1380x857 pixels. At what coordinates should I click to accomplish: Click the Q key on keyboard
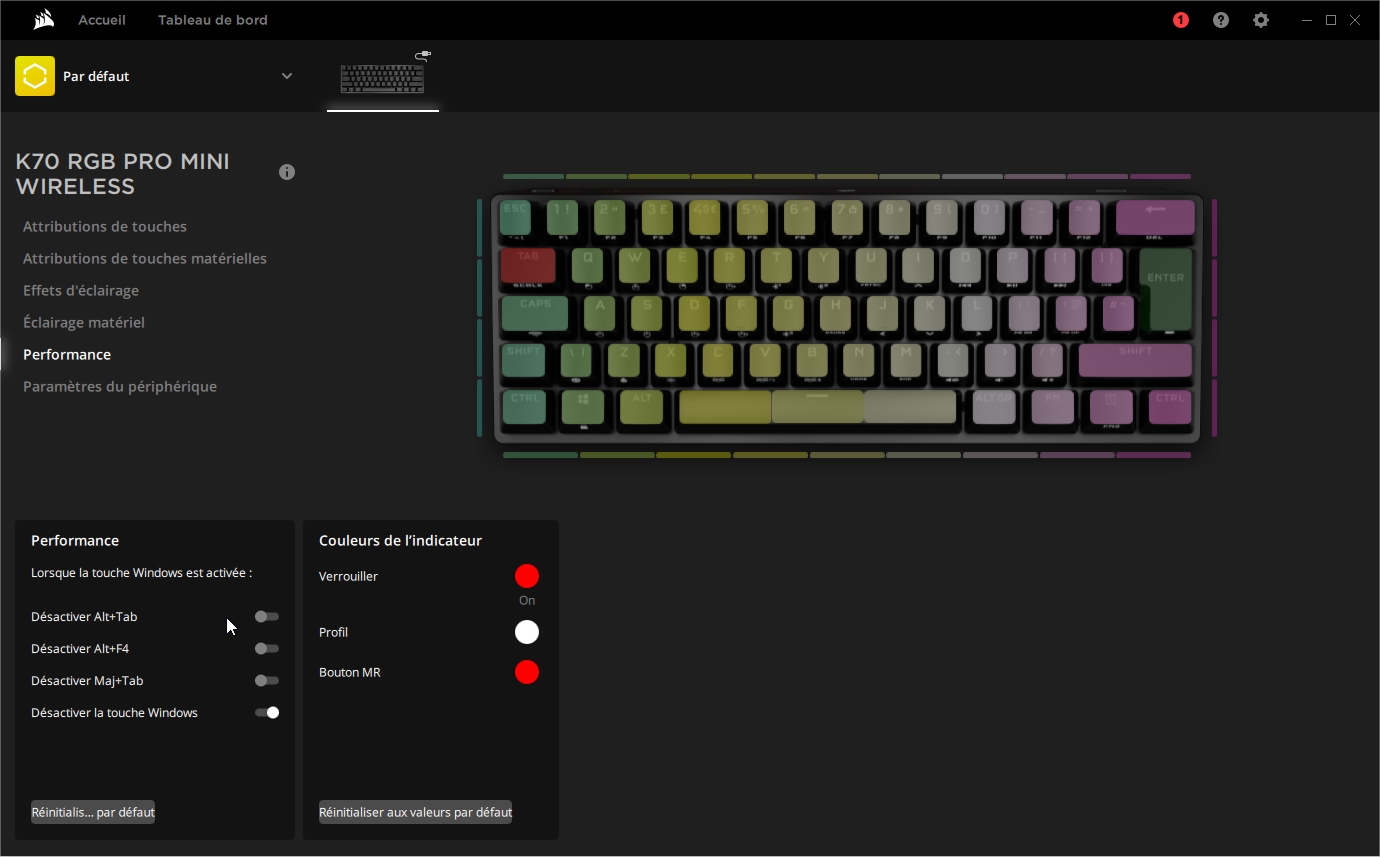588,265
